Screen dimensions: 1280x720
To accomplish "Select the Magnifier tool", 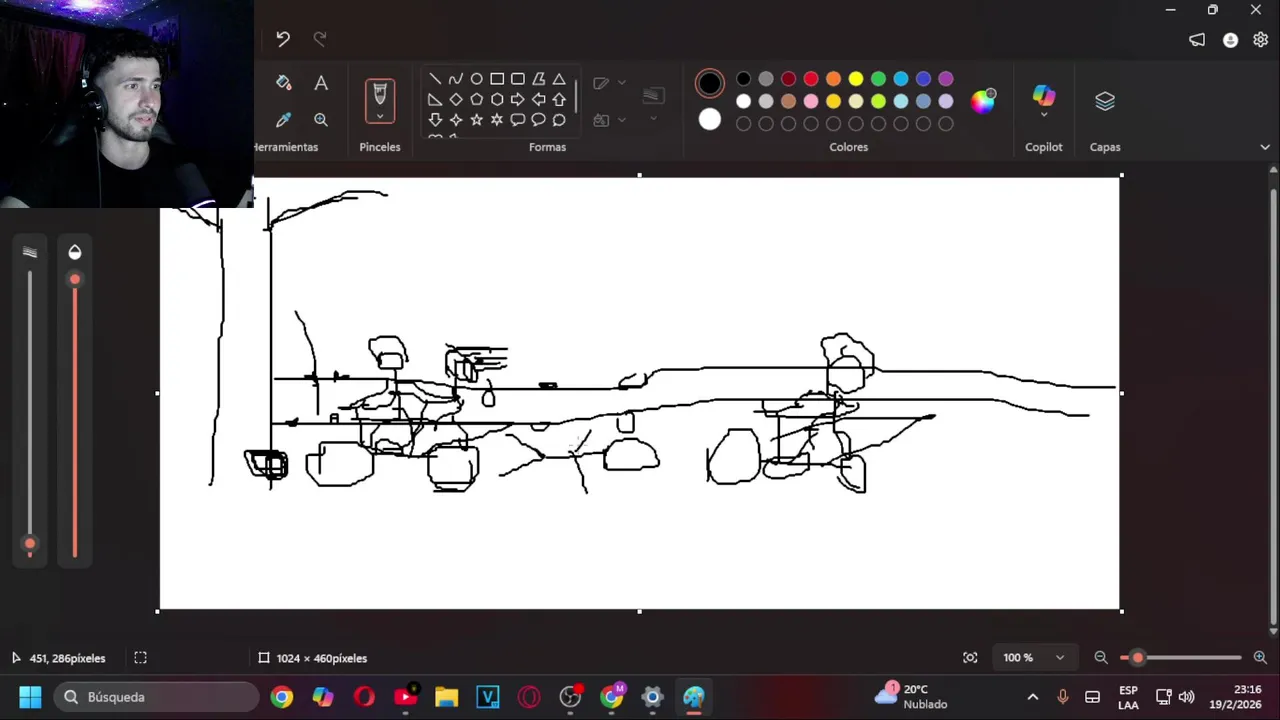I will 321,120.
